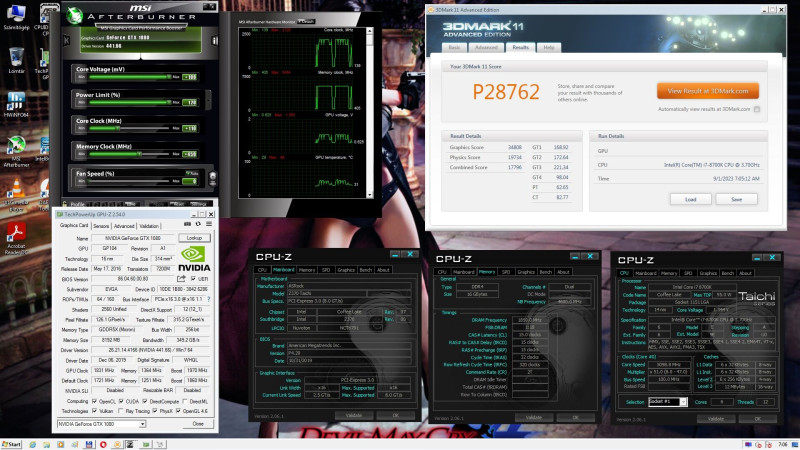Click the Close button in GPU-Z

[198, 424]
